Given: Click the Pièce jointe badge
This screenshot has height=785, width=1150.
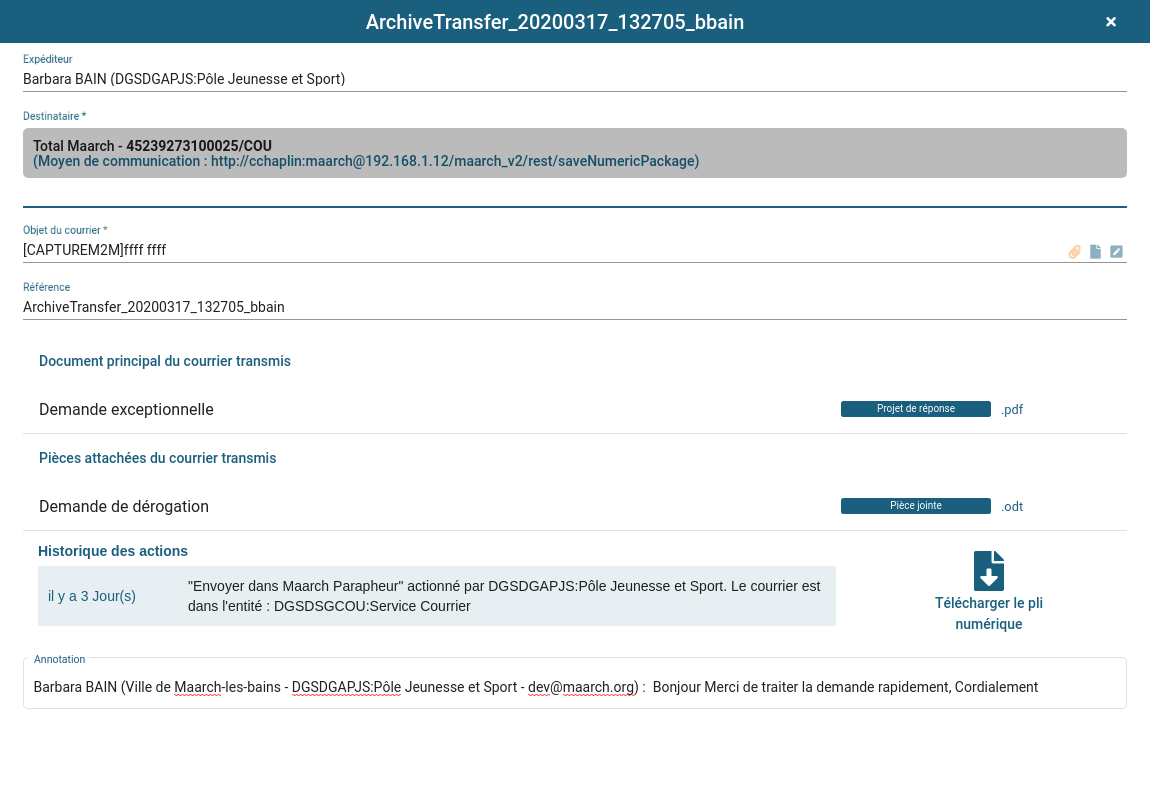Looking at the screenshot, I should (915, 506).
